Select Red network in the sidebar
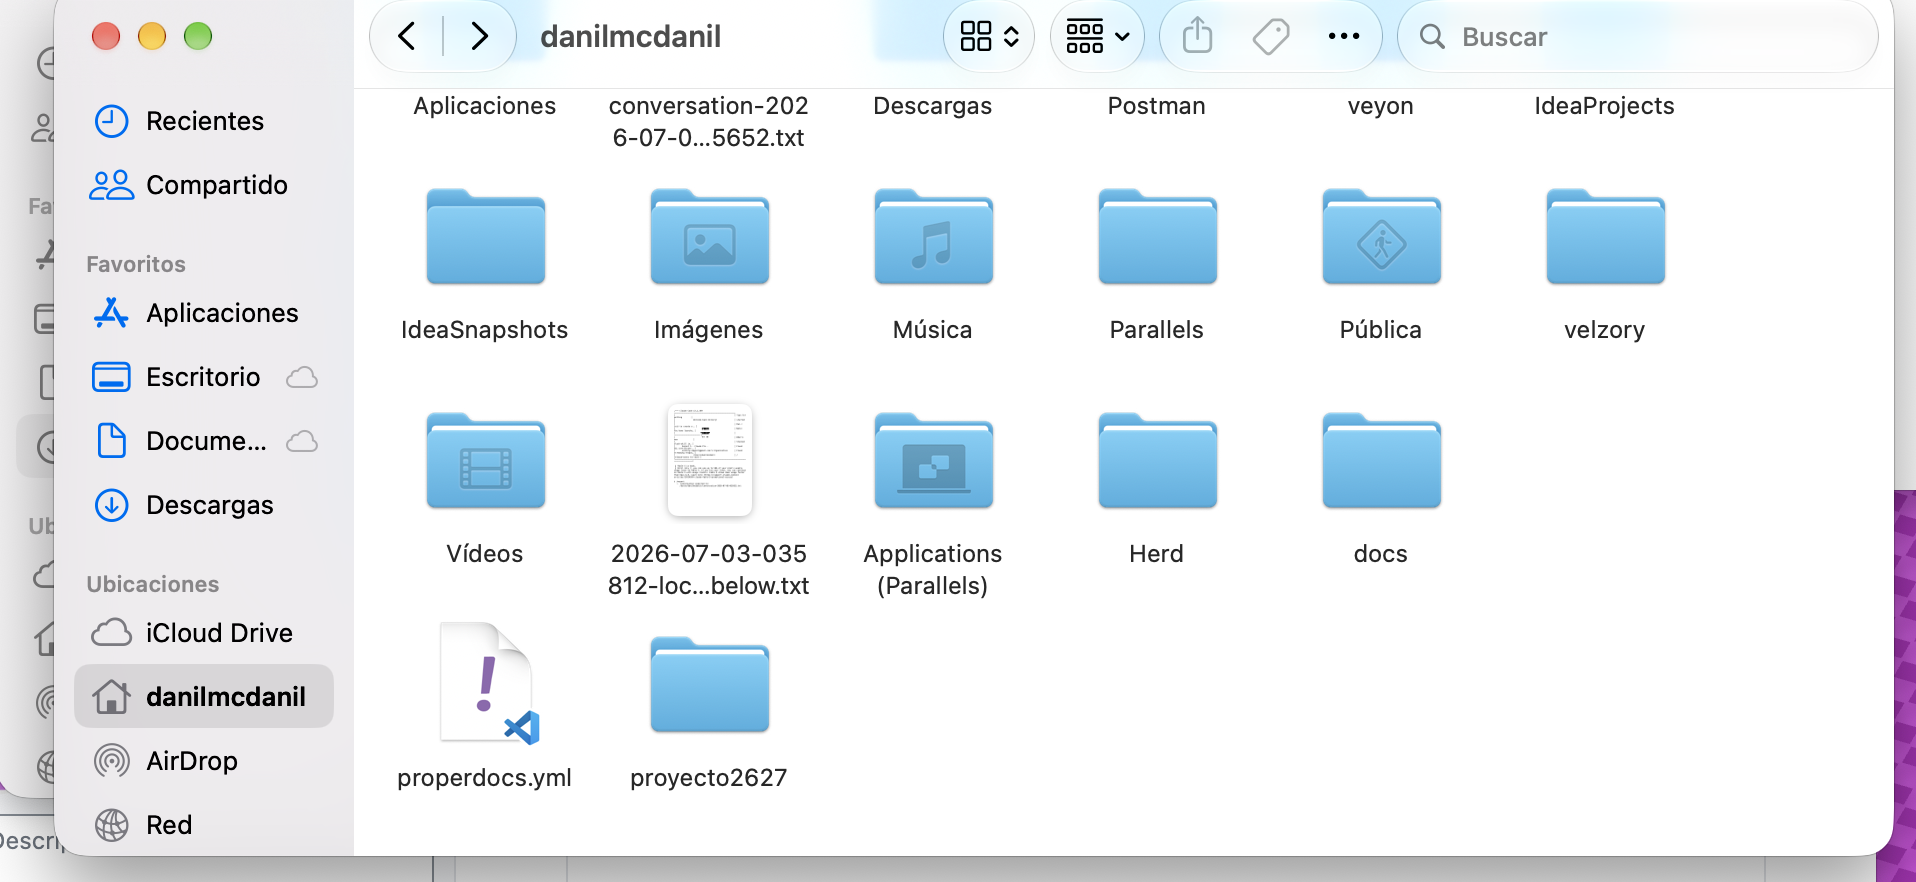The width and height of the screenshot is (1916, 882). 204,825
